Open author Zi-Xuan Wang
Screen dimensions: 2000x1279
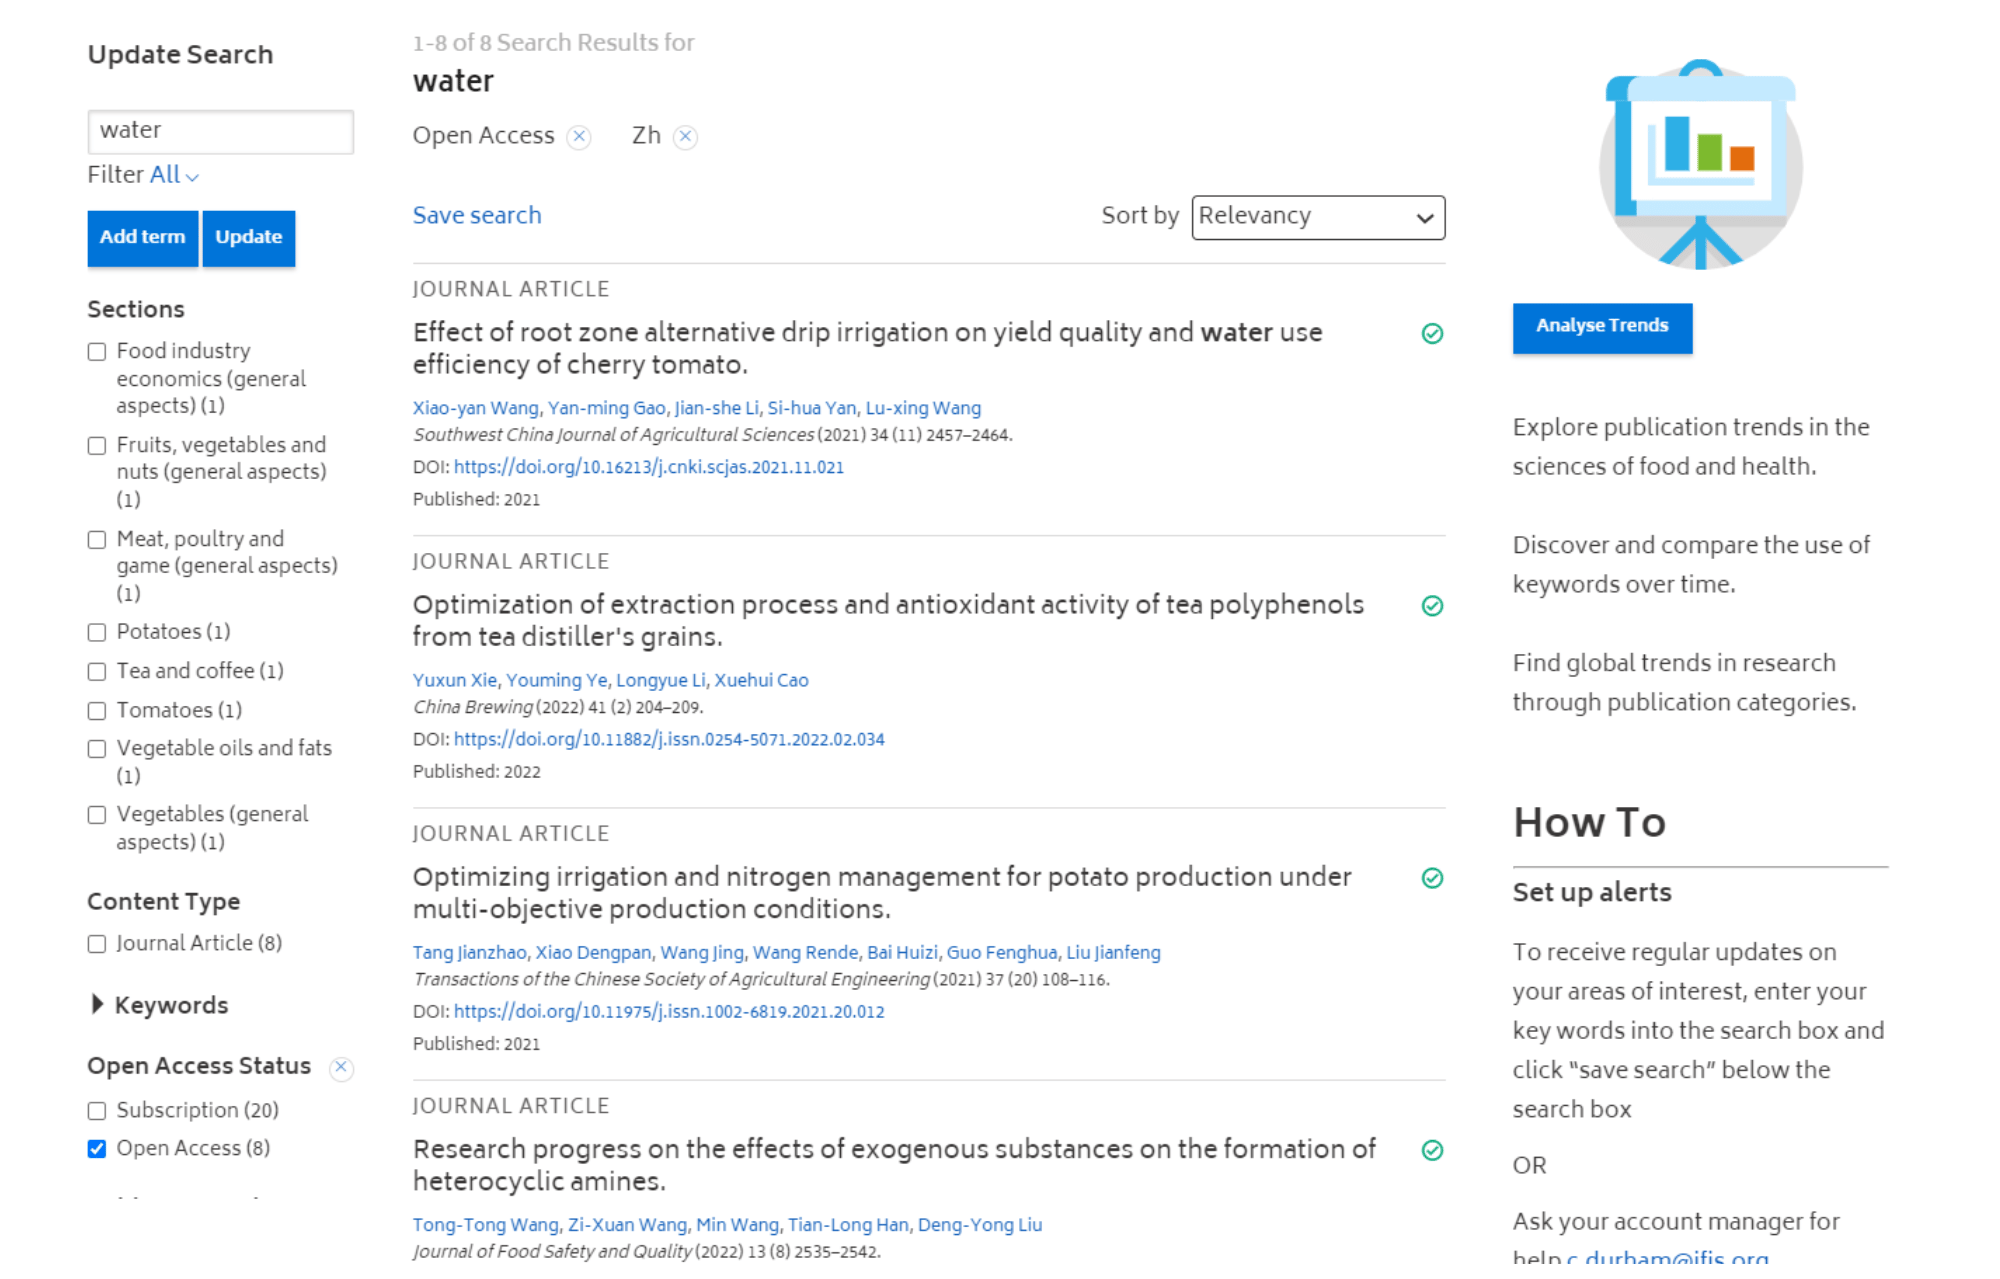(x=628, y=1224)
